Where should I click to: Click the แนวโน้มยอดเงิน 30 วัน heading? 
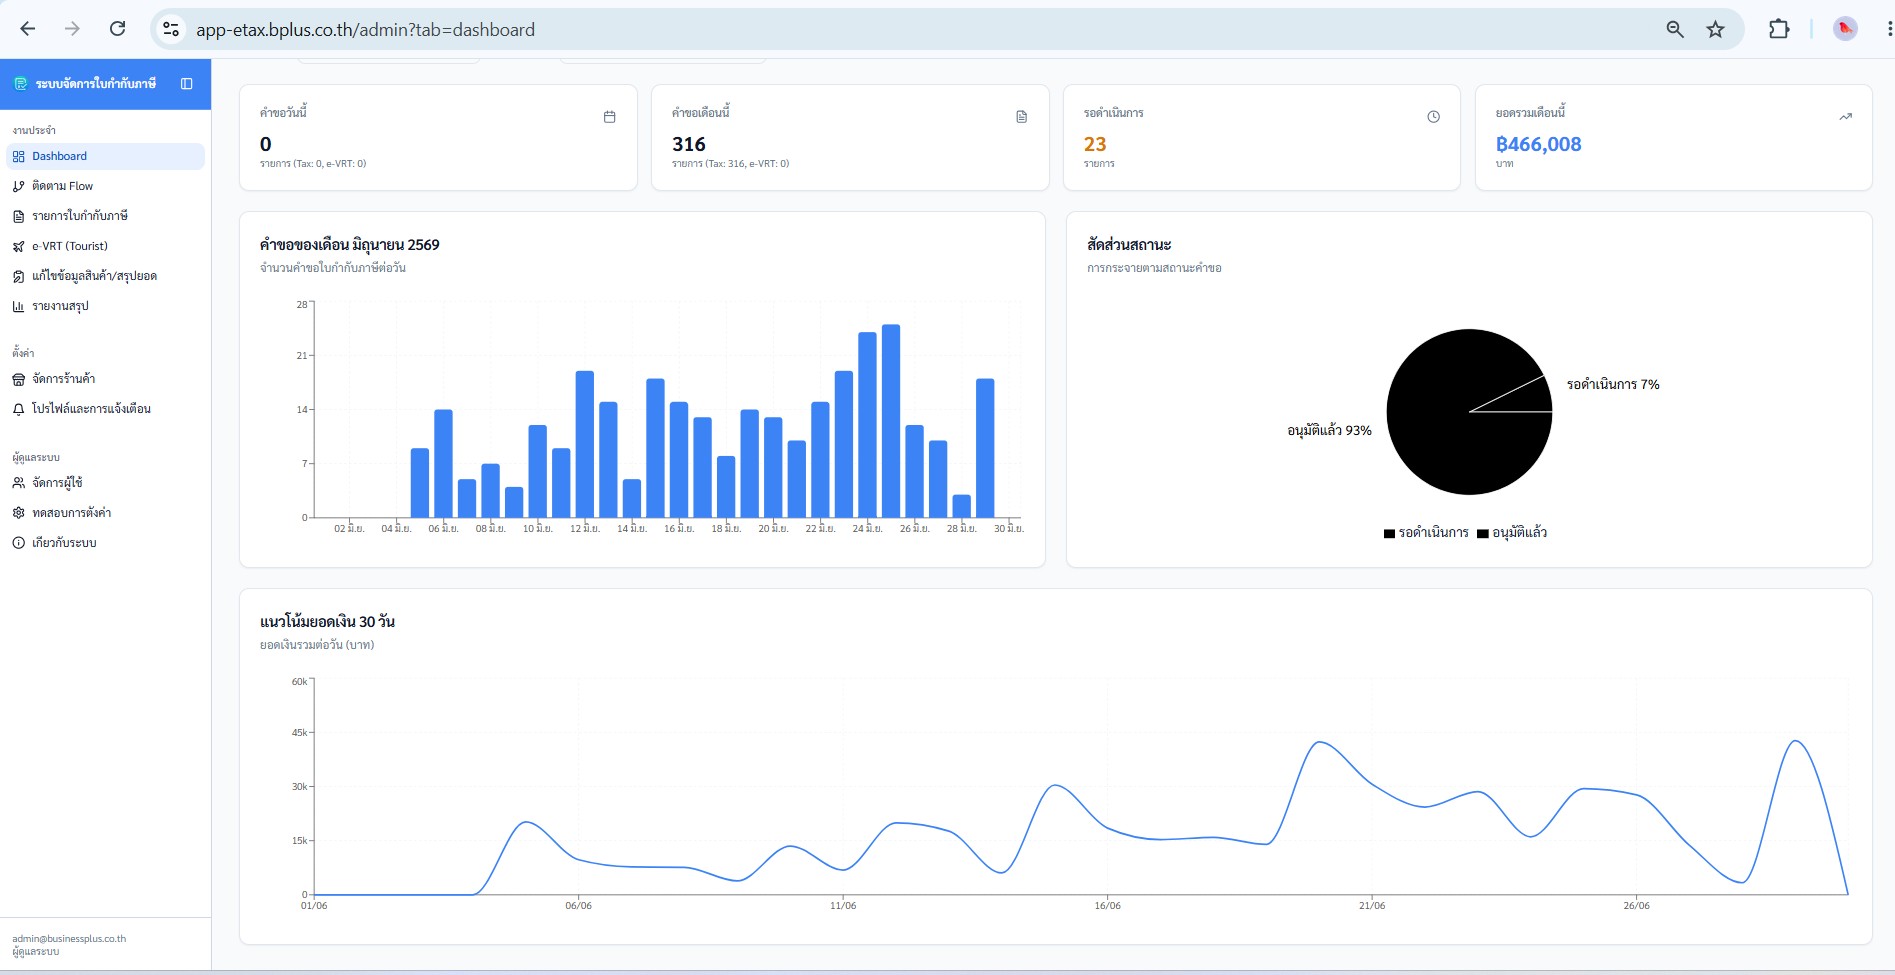pyautogui.click(x=327, y=622)
